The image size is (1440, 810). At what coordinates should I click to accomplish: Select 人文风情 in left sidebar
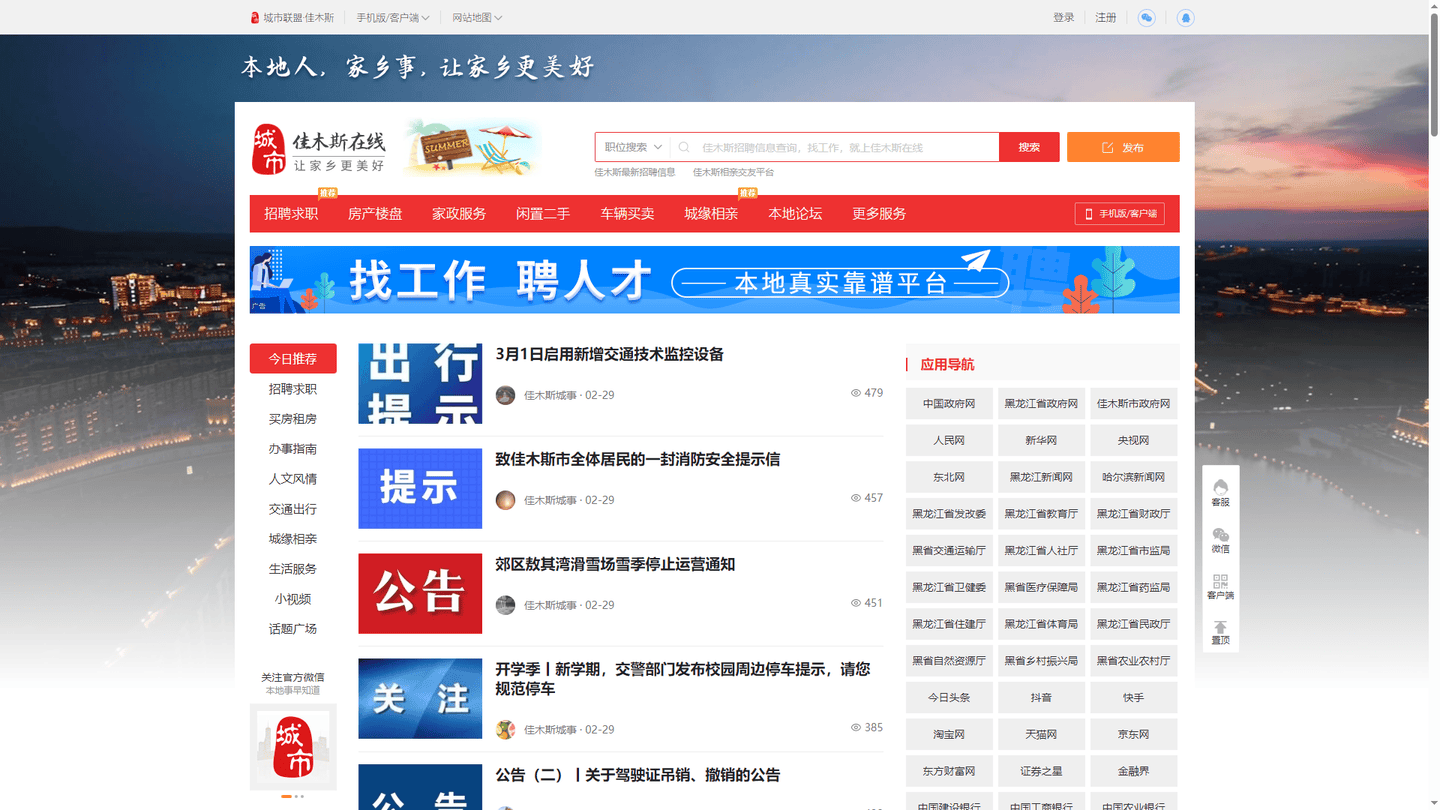coord(293,479)
